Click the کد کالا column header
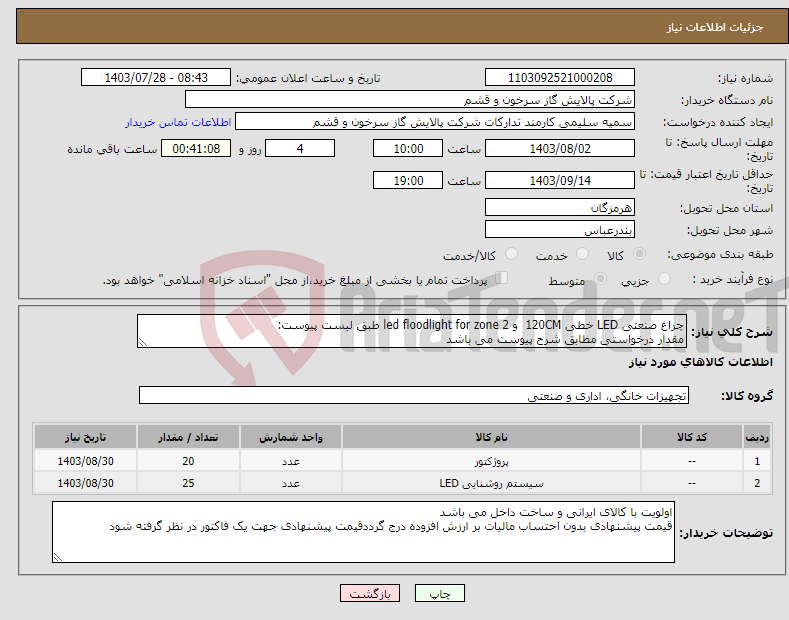 (x=692, y=437)
